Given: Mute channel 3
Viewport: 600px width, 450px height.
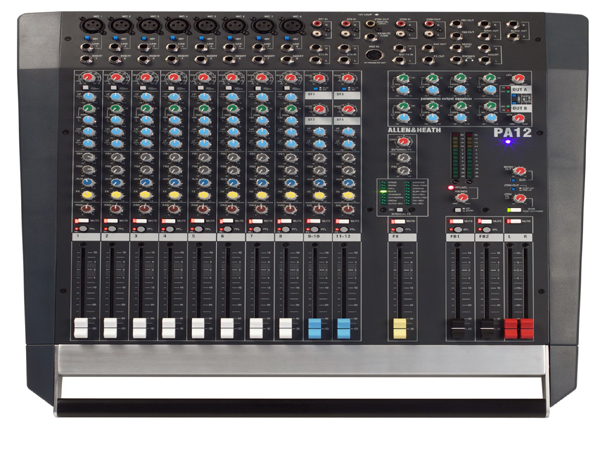Looking at the screenshot, I should click(140, 221).
